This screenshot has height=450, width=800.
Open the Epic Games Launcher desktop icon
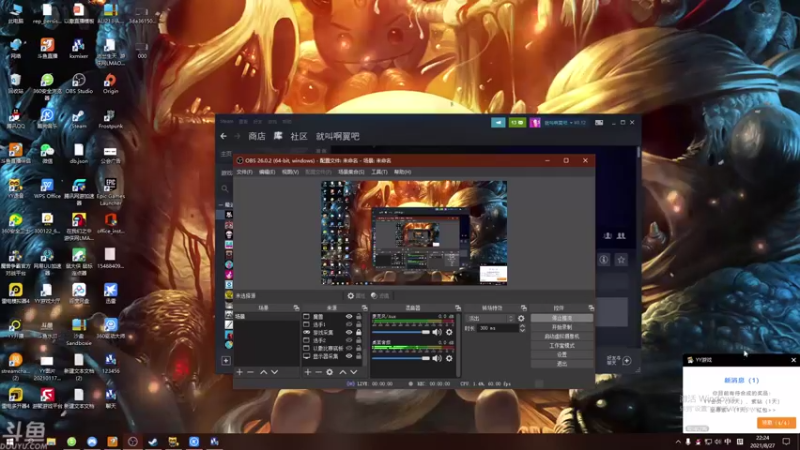pyautogui.click(x=110, y=192)
